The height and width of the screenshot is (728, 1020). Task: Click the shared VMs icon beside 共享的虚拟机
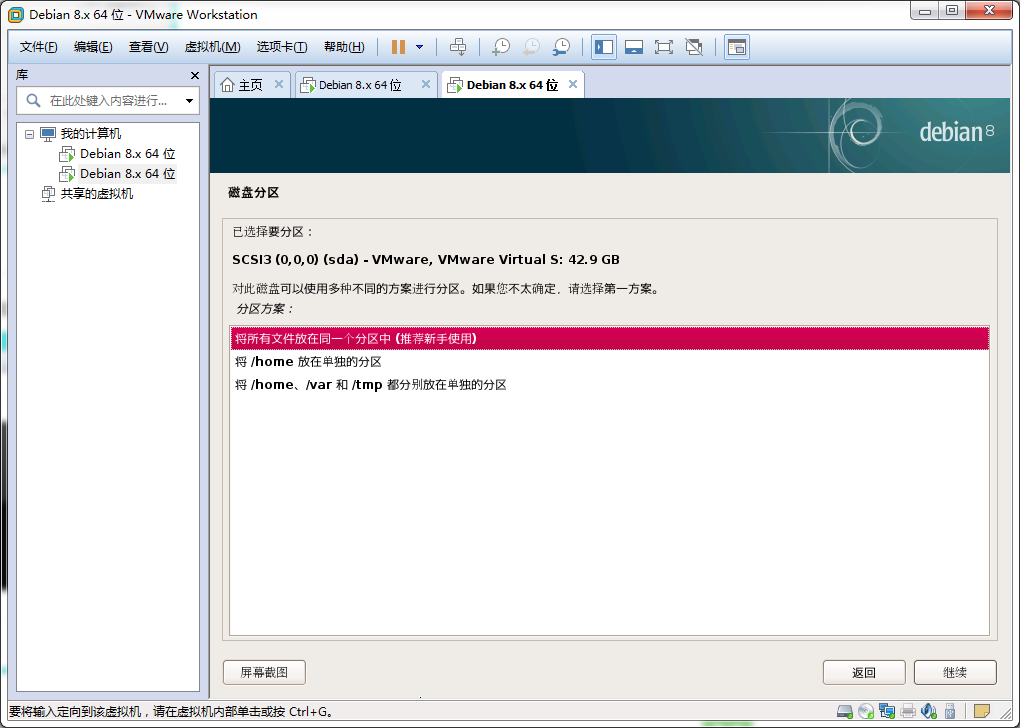point(47,194)
